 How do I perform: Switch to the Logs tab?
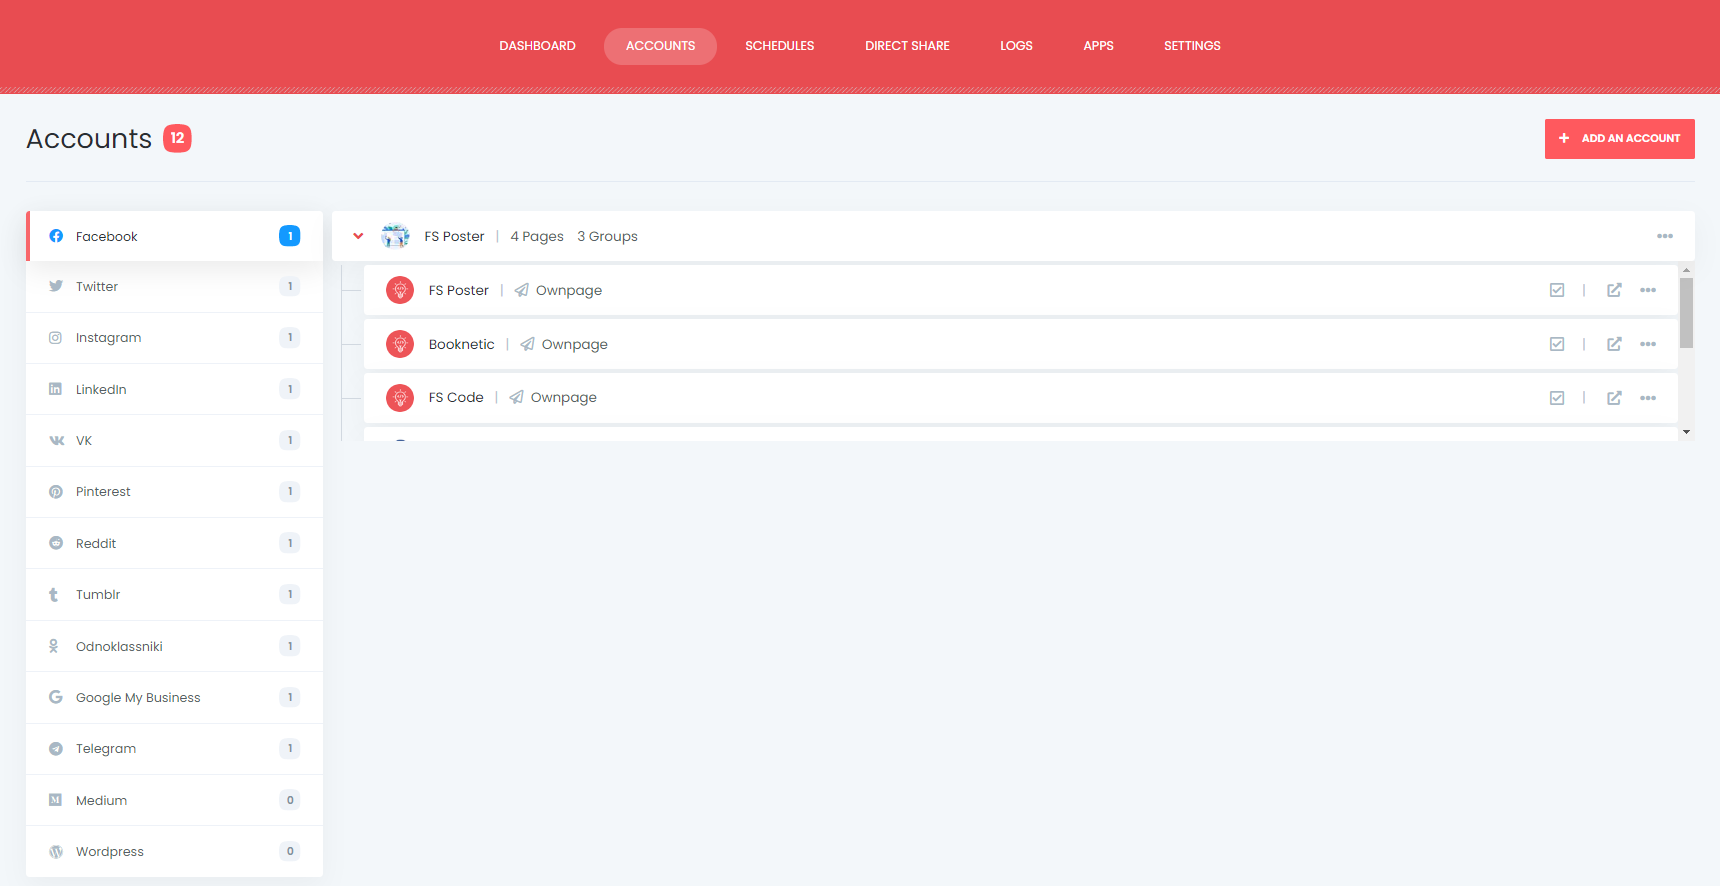click(x=1016, y=46)
